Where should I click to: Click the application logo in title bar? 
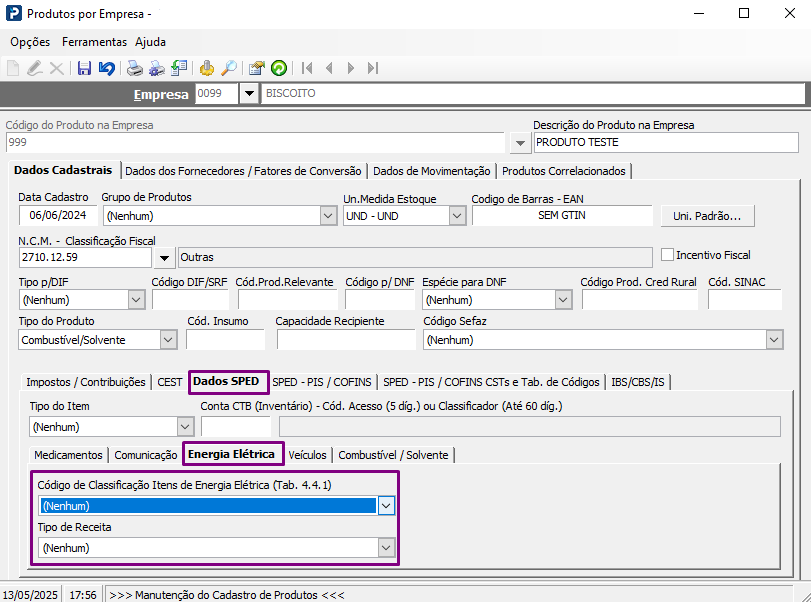[x=13, y=13]
